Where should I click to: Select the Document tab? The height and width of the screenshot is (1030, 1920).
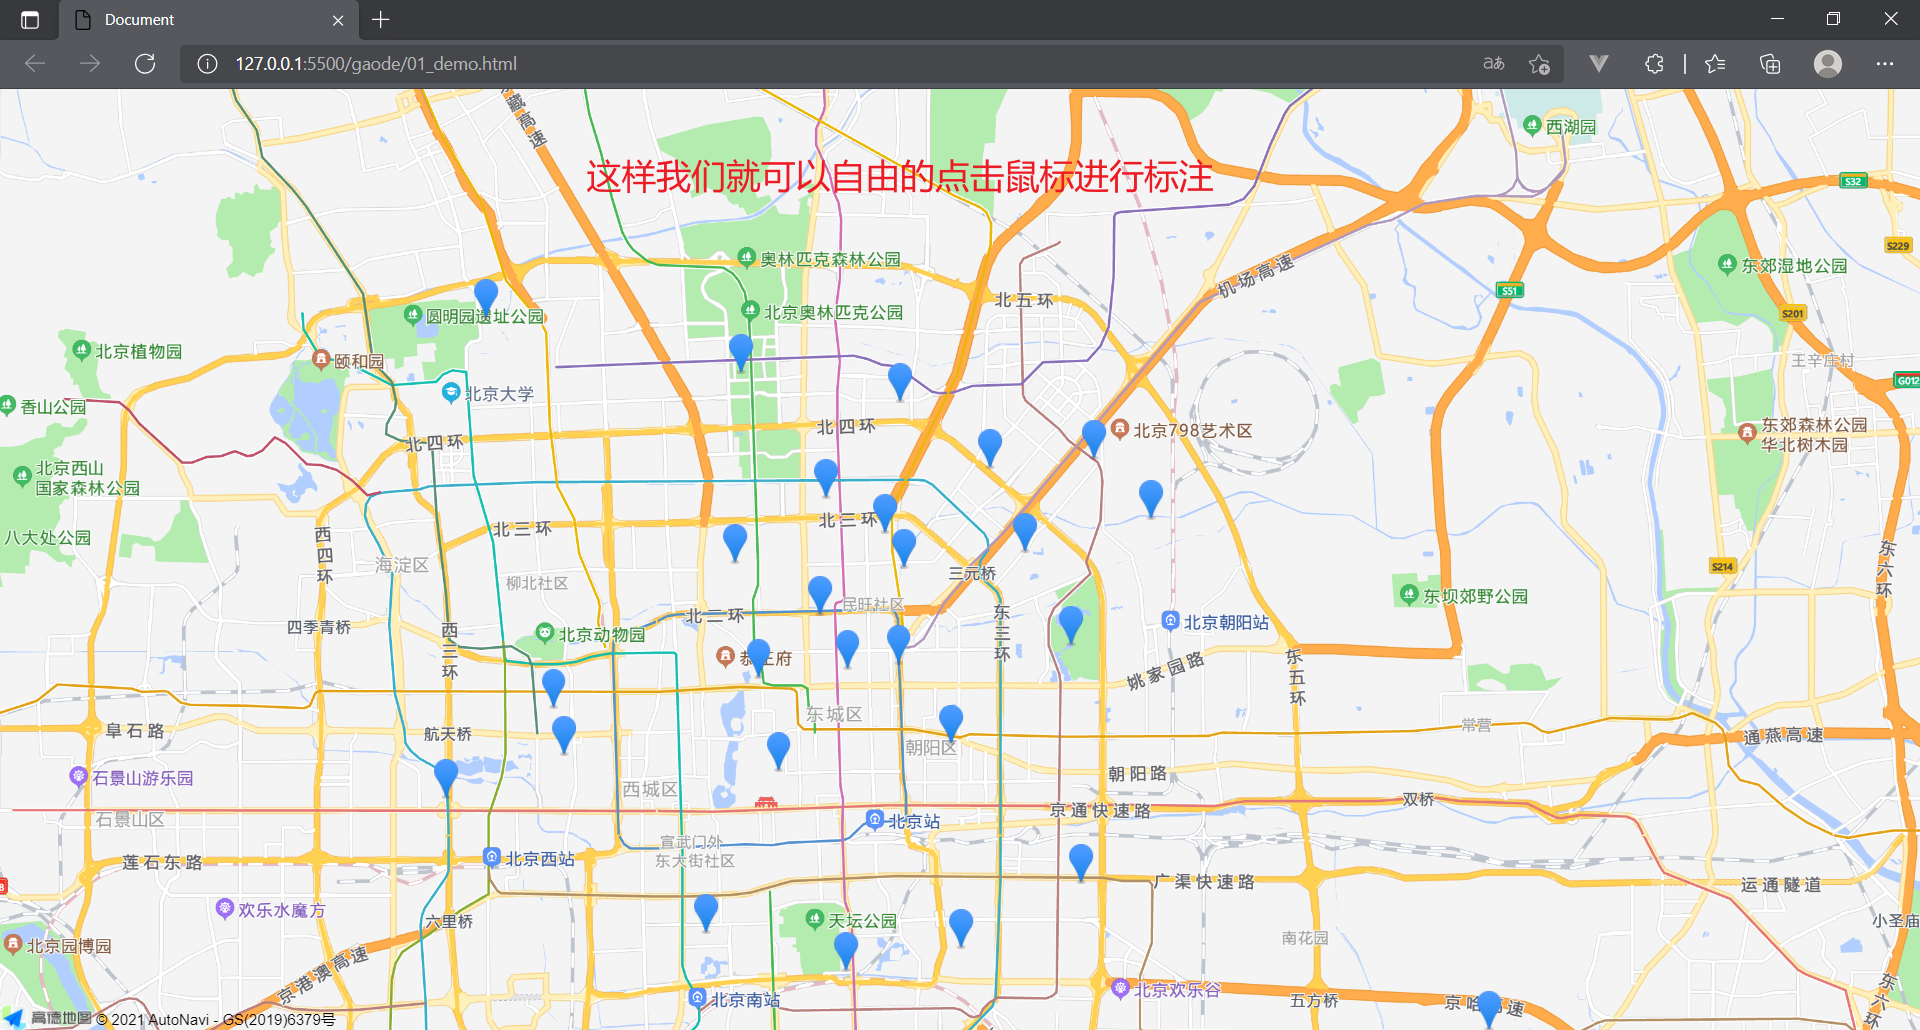point(209,20)
